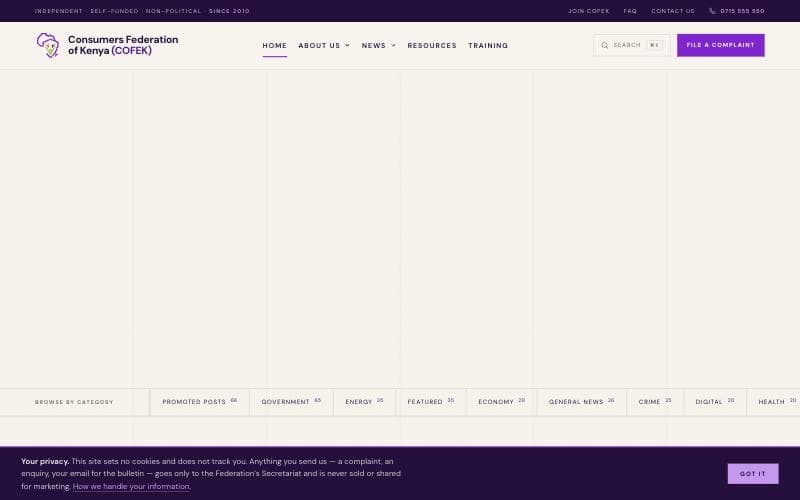800x500 pixels.
Task: Open the Contact Us link
Action: click(672, 11)
